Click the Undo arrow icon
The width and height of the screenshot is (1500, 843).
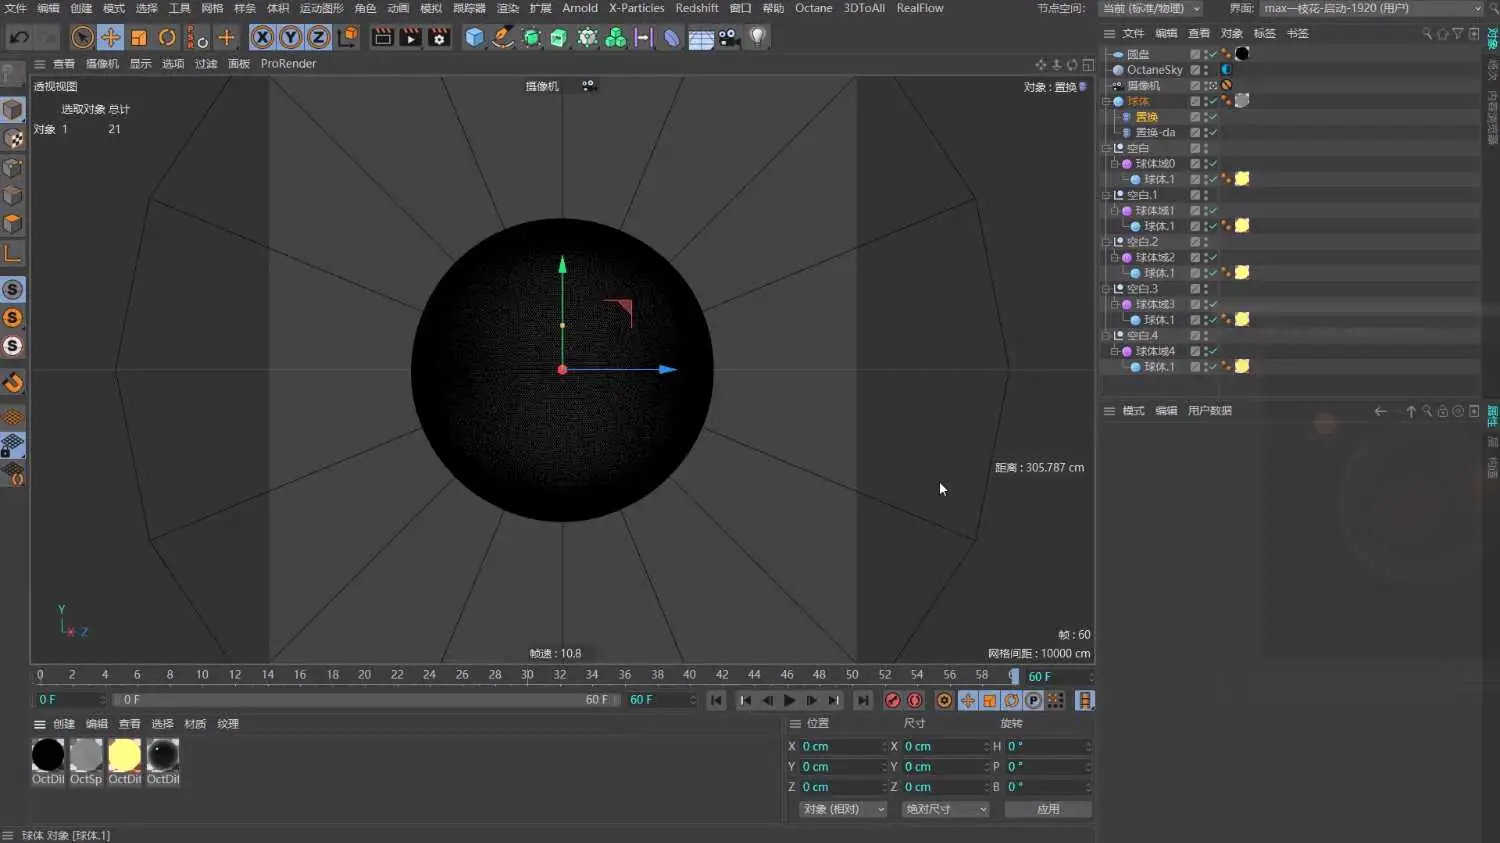point(19,38)
